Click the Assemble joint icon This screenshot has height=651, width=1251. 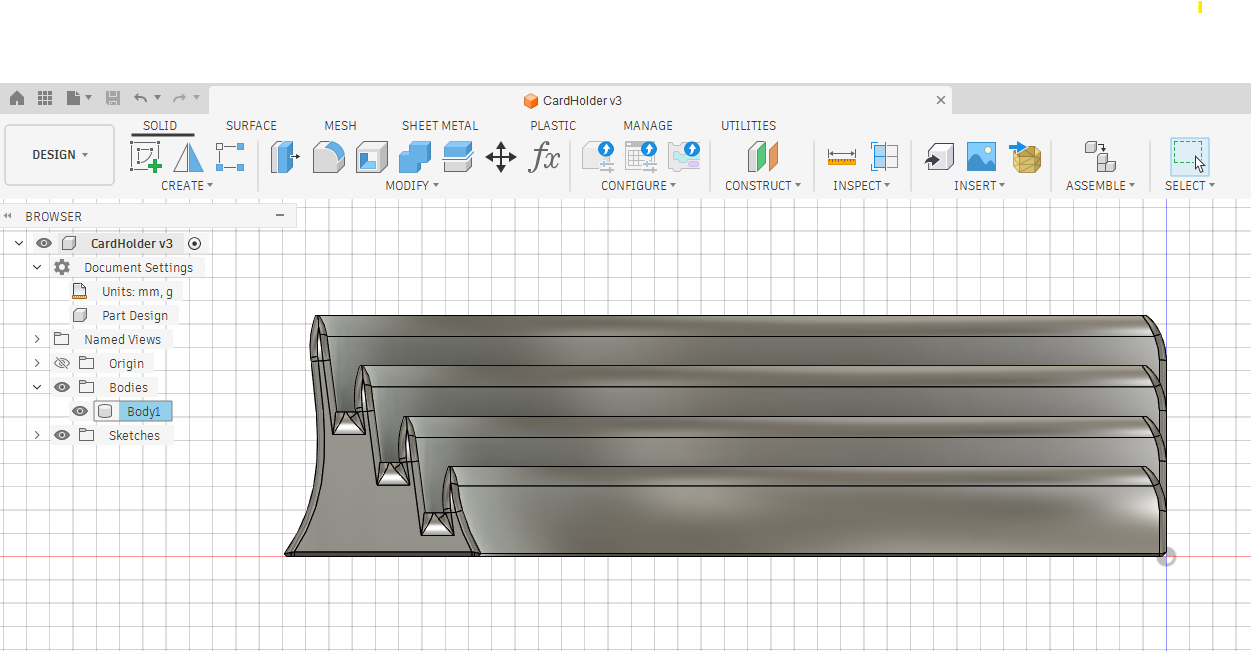pos(1100,157)
